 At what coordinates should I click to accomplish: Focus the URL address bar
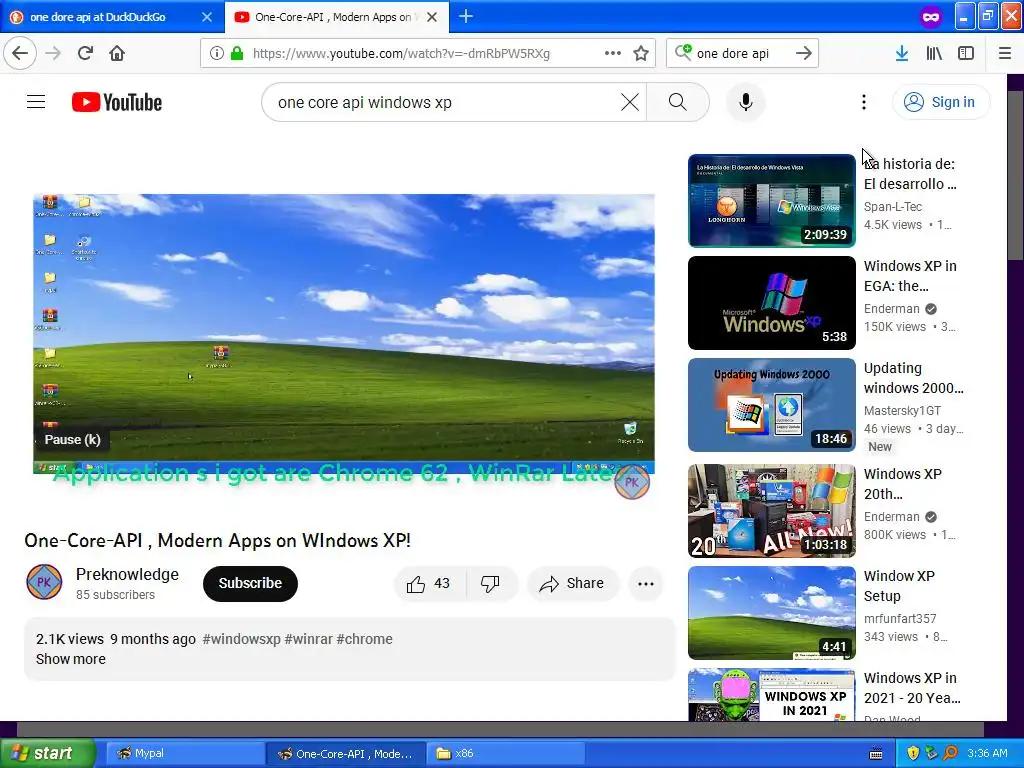pyautogui.click(x=401, y=54)
